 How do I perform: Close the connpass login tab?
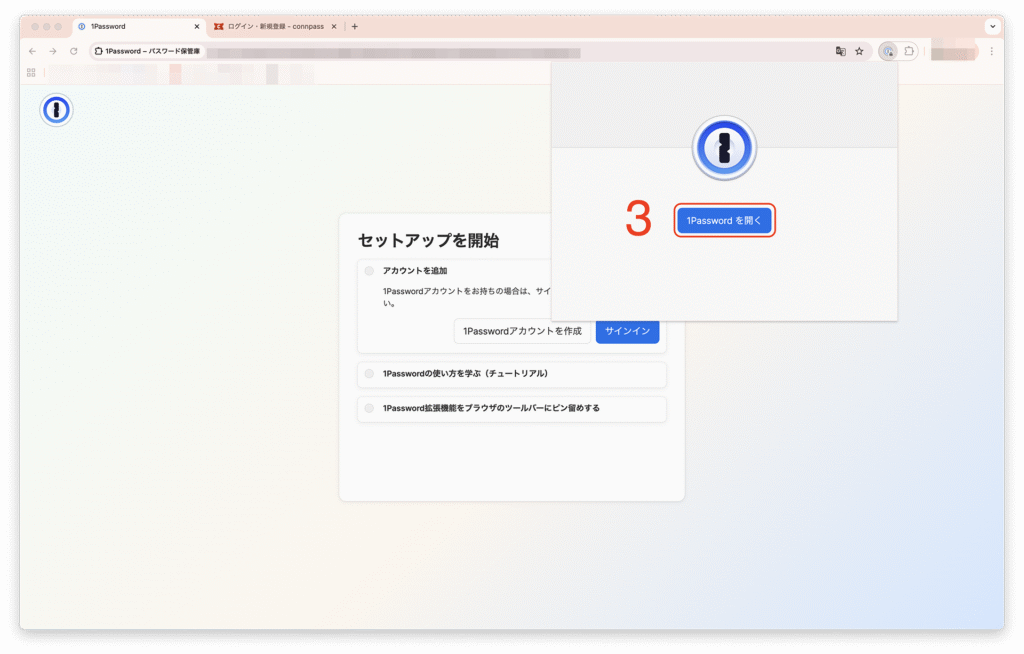pos(334,27)
